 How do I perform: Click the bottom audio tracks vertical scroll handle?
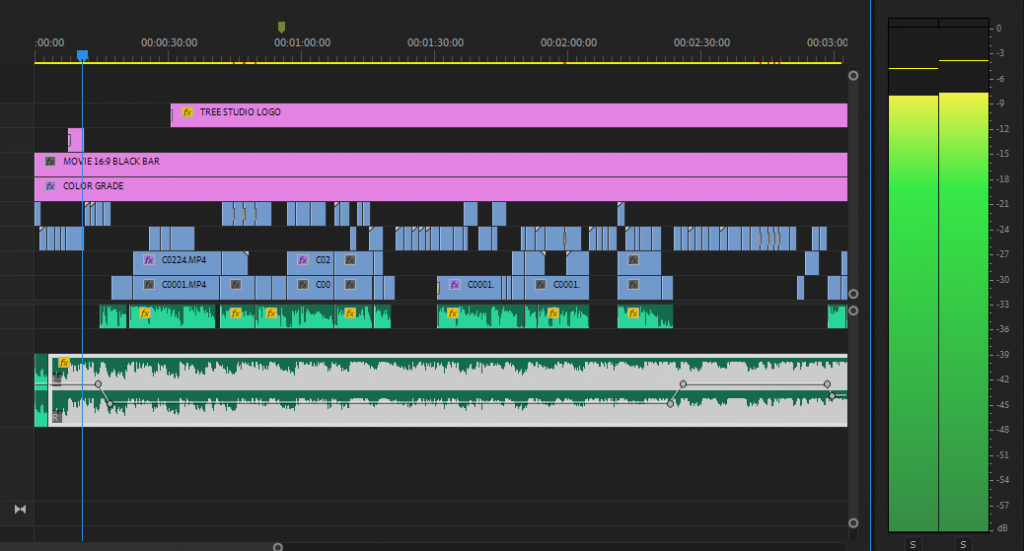pos(853,523)
